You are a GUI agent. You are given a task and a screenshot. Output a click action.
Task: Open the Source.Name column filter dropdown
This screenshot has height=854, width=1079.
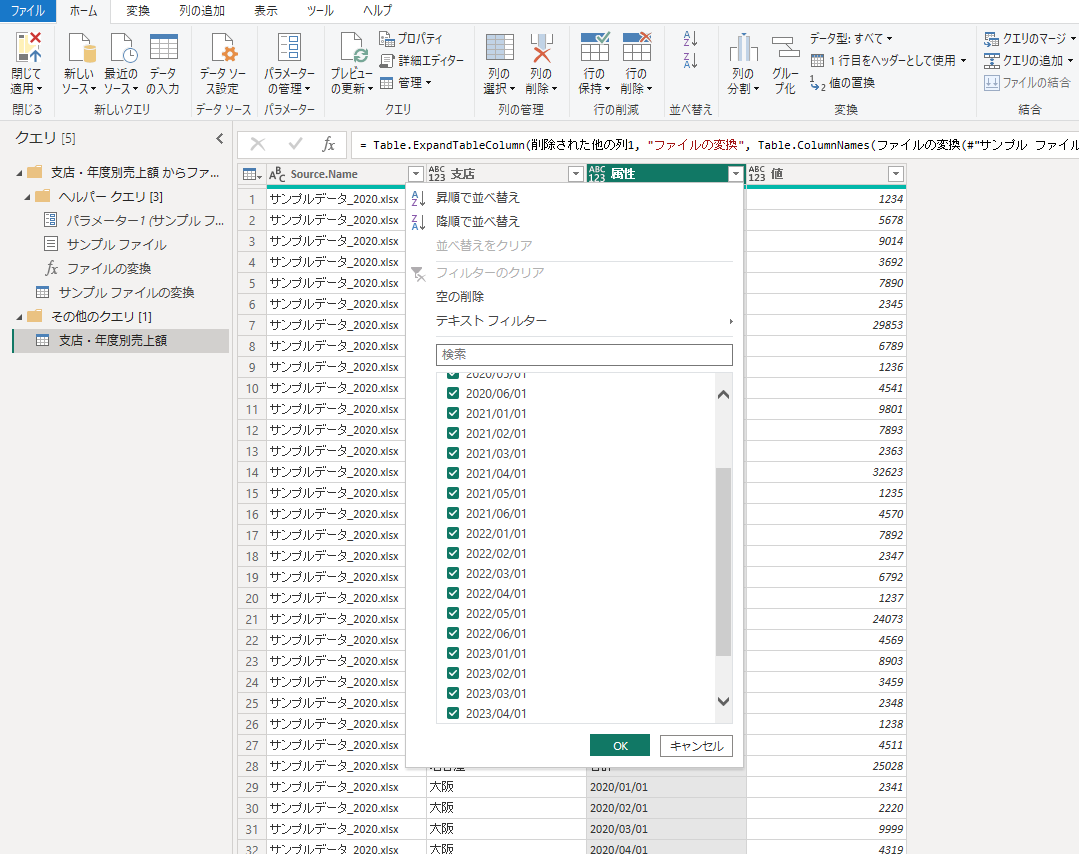tap(416, 174)
